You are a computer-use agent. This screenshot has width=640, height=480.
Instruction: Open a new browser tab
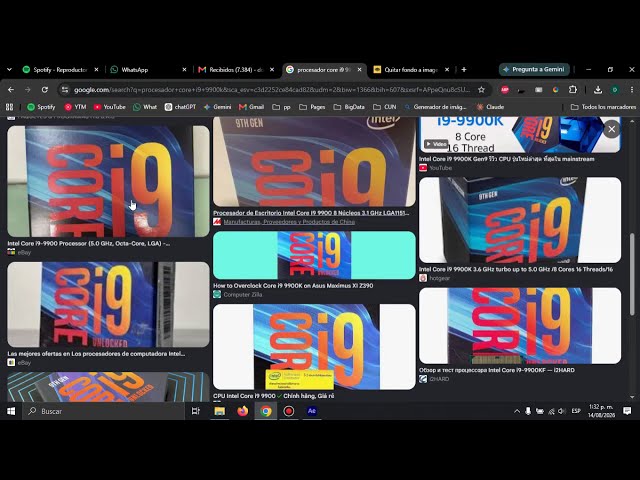coord(464,70)
